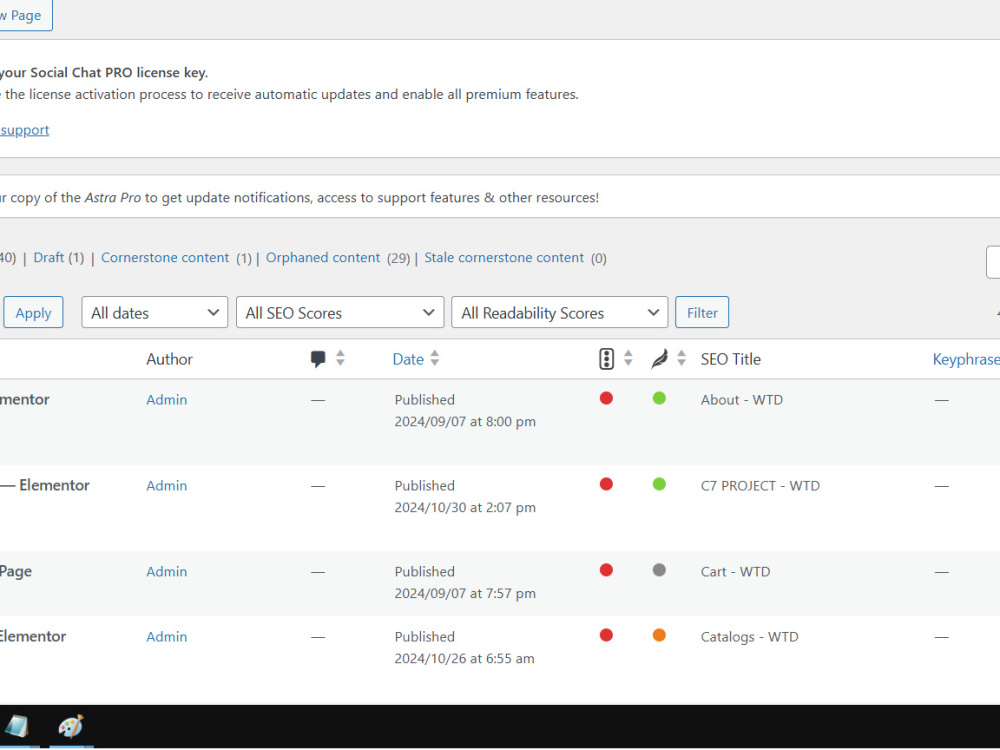Click the Yoast SEO score column icon

click(607, 359)
